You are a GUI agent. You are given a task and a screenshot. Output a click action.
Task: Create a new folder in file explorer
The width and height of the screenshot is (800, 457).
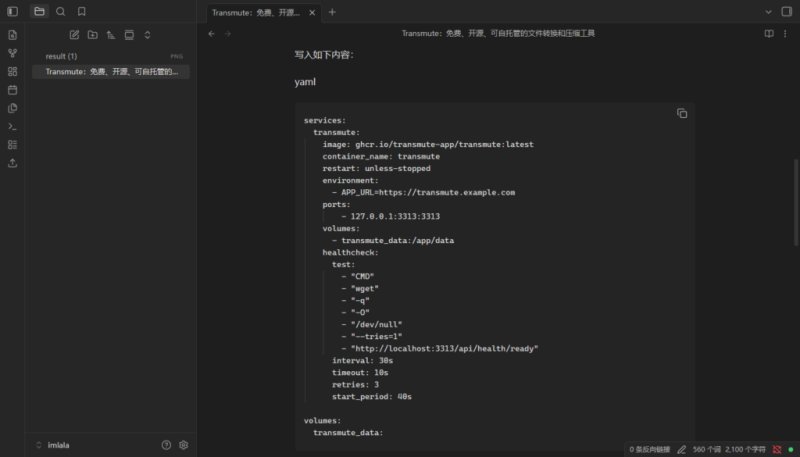pyautogui.click(x=93, y=35)
